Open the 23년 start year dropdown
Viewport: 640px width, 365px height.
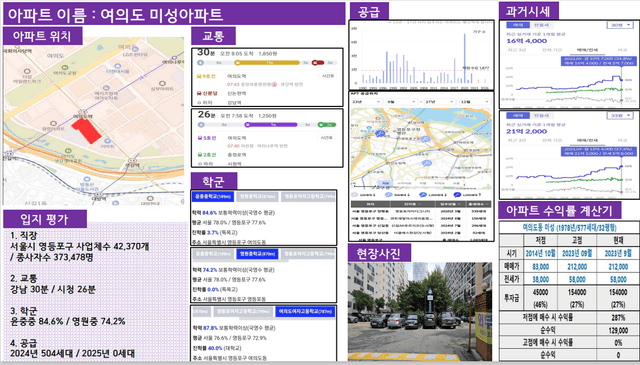pos(367,102)
